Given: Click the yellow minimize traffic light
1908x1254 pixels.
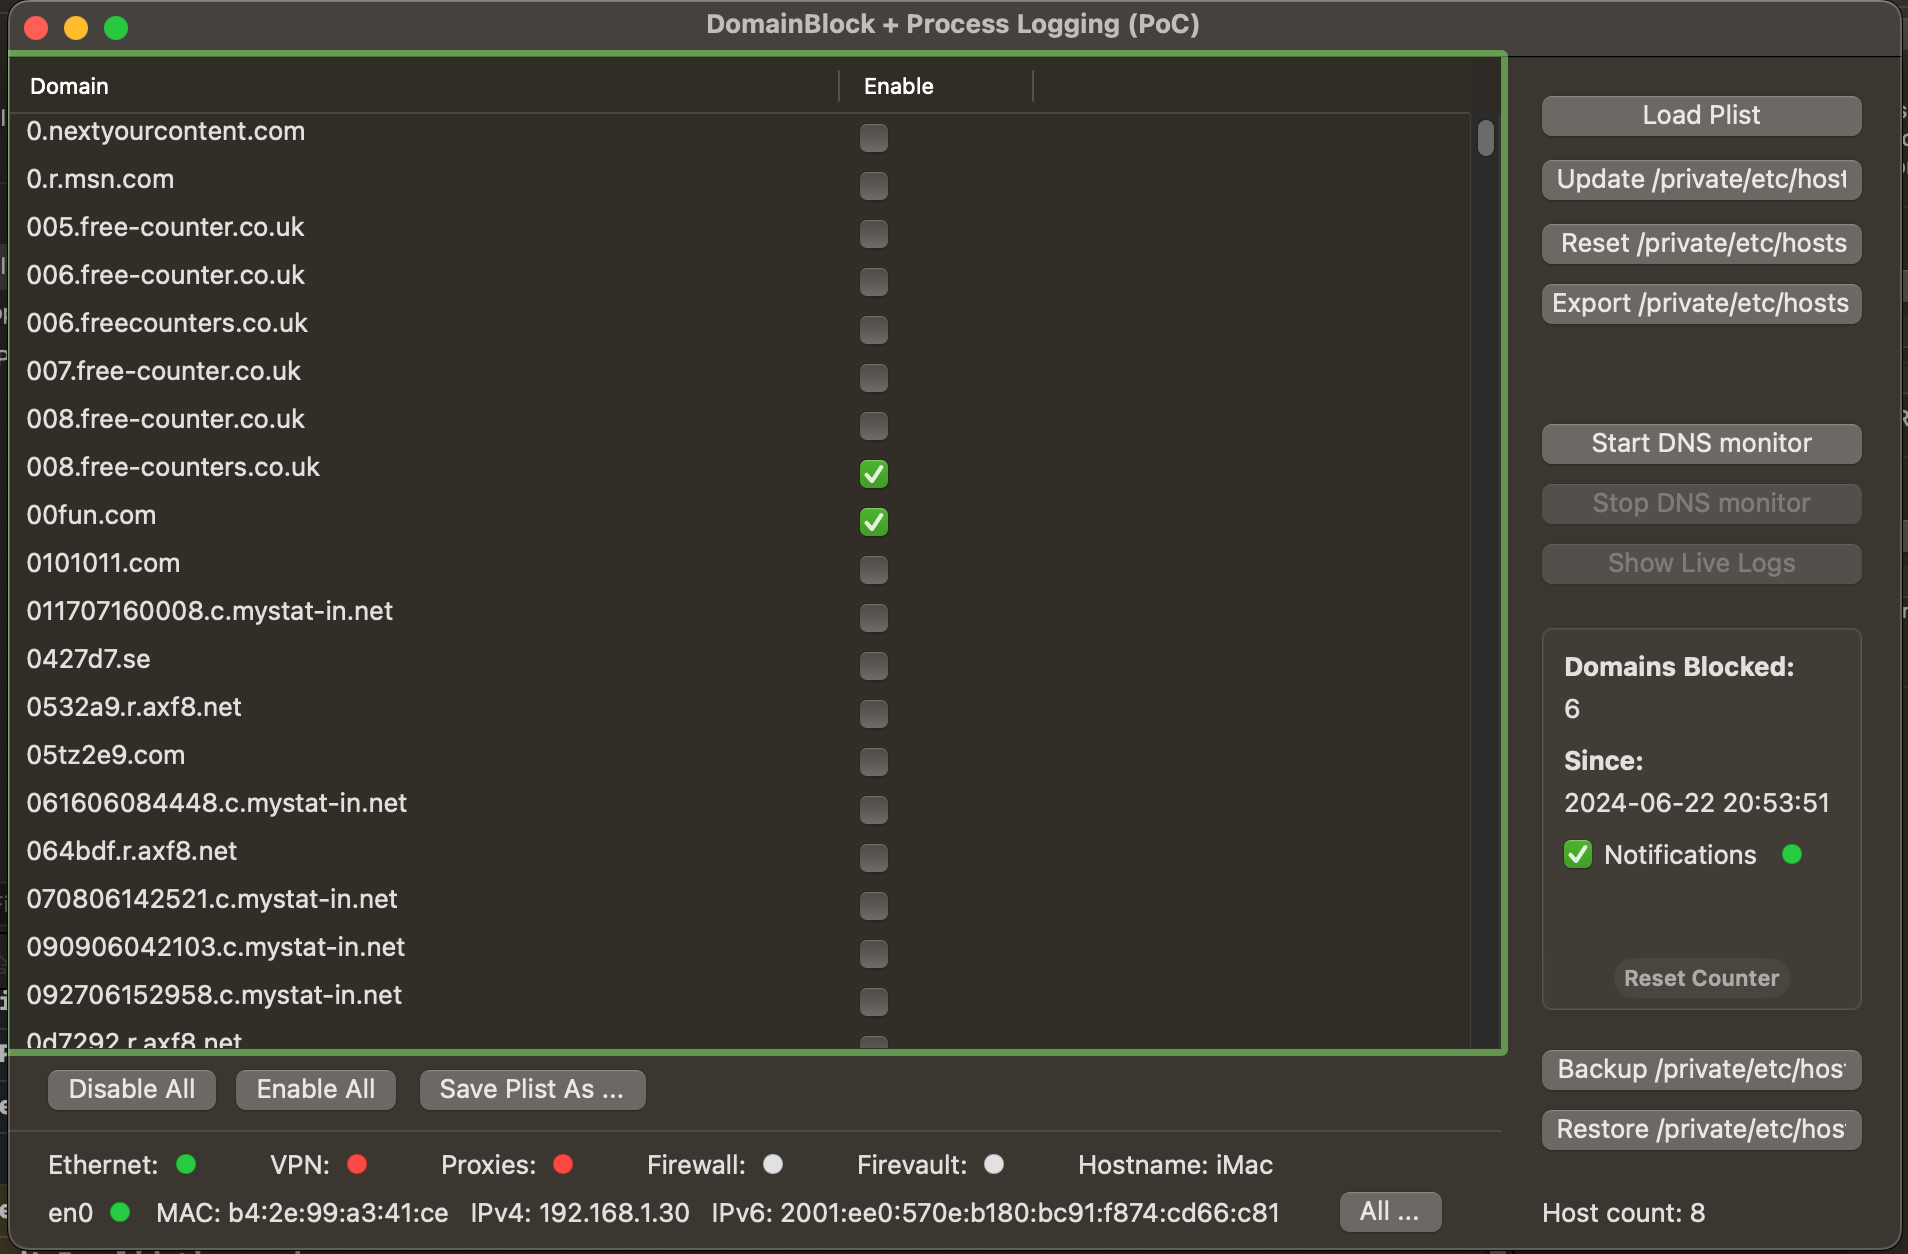Looking at the screenshot, I should 76,27.
